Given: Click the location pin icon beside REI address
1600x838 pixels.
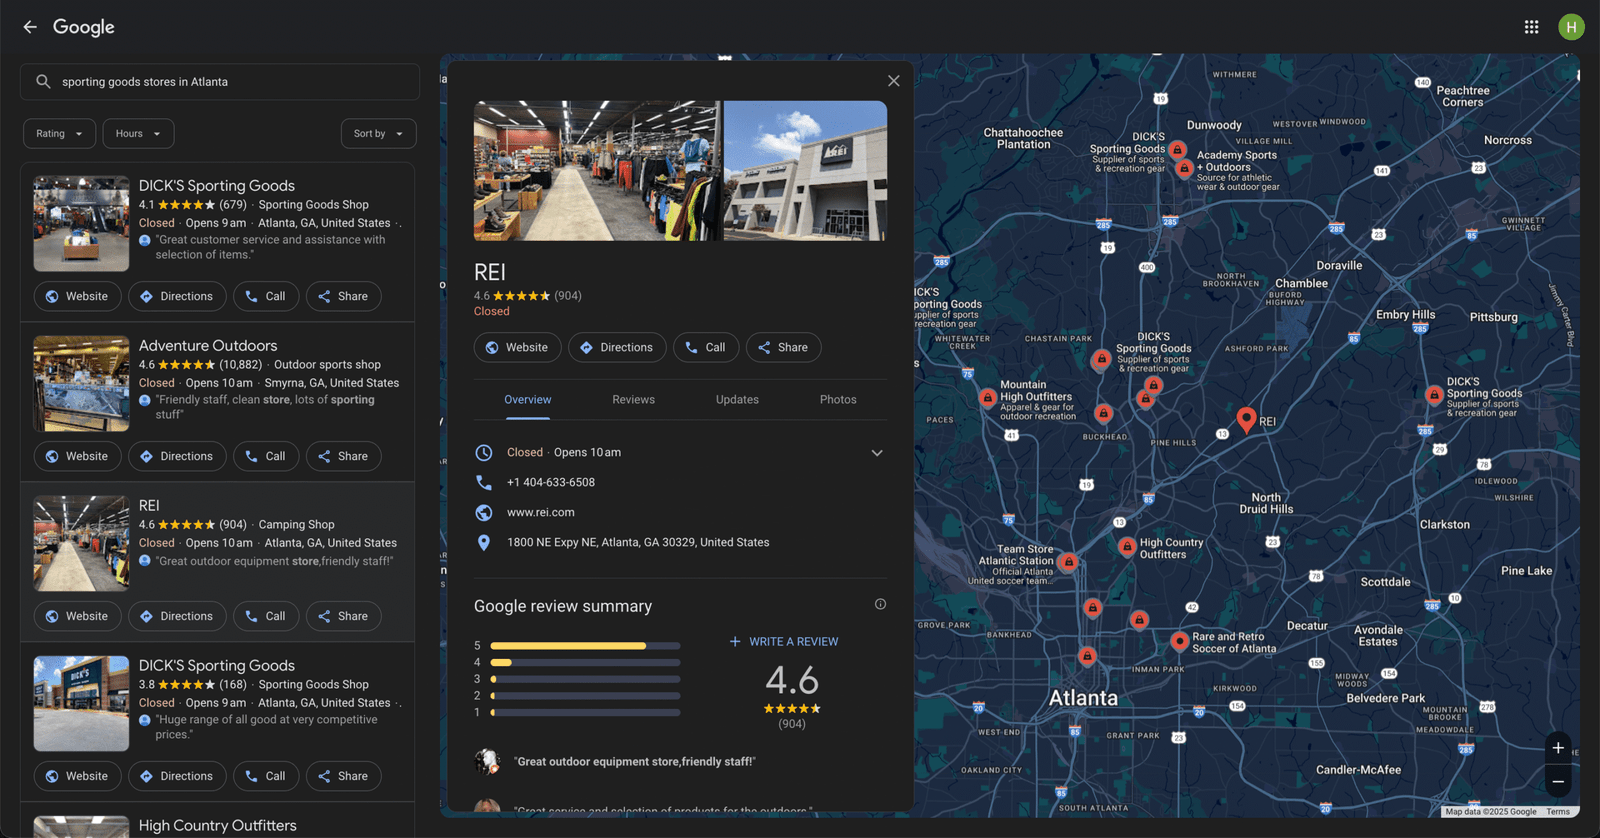Looking at the screenshot, I should pos(484,543).
